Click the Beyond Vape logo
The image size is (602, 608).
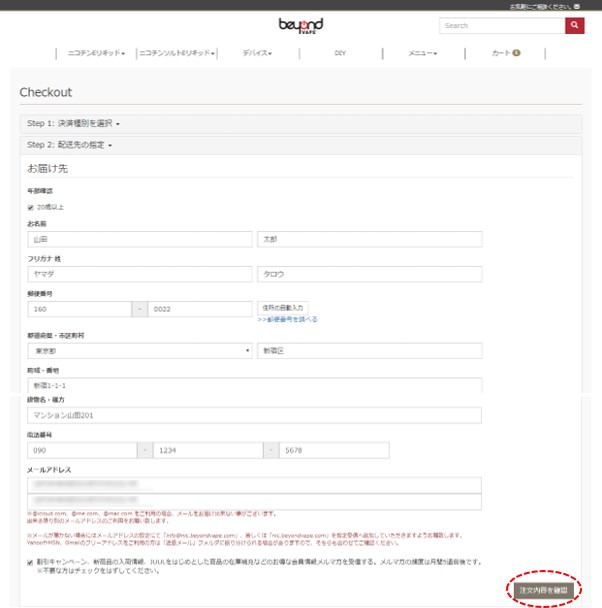tap(300, 24)
